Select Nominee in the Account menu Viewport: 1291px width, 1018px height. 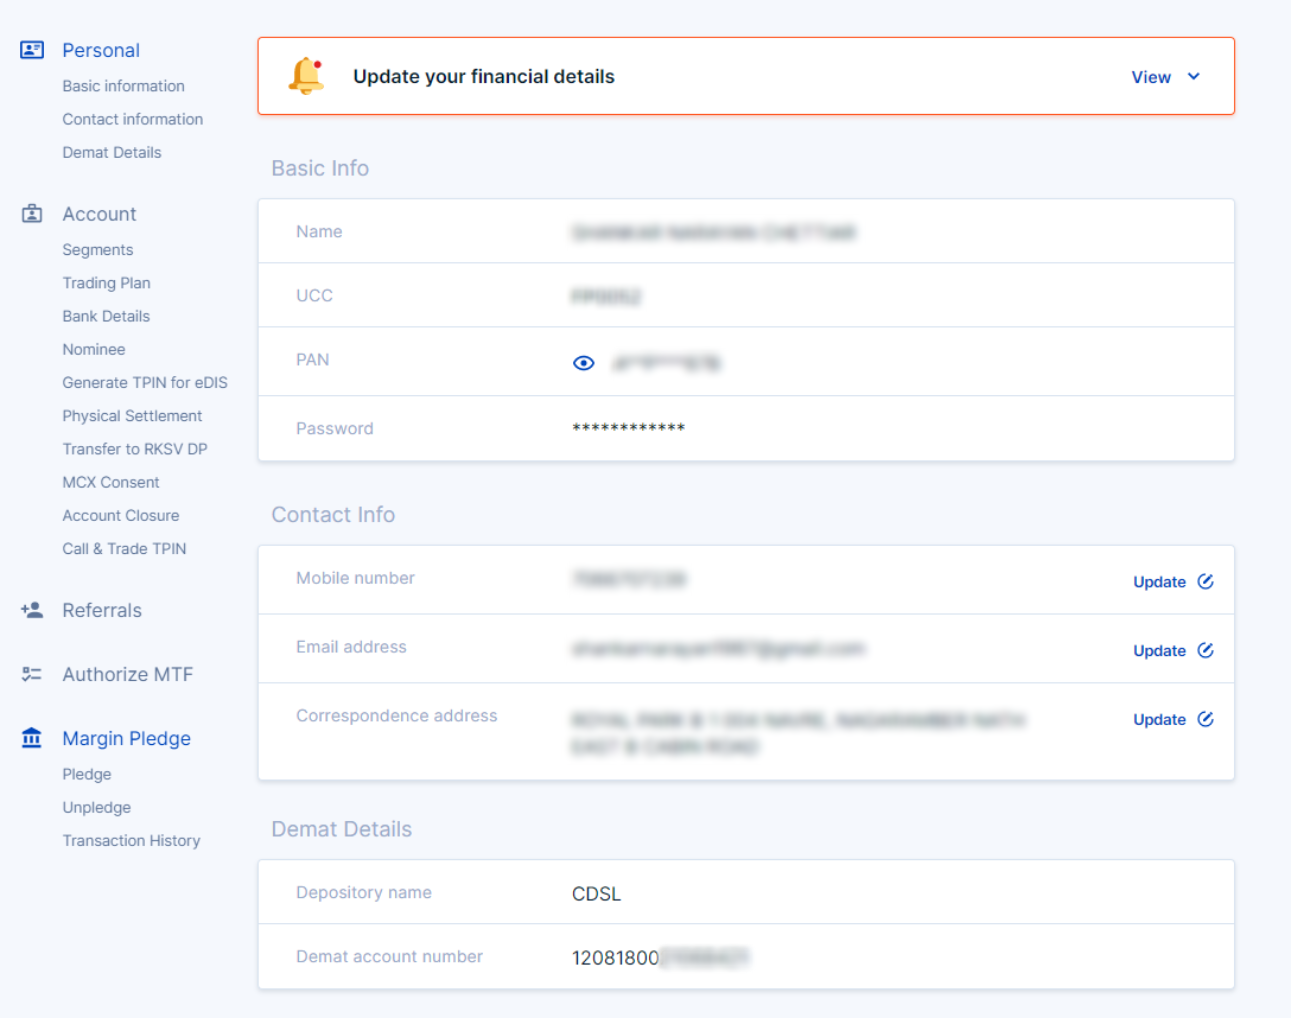pos(93,349)
